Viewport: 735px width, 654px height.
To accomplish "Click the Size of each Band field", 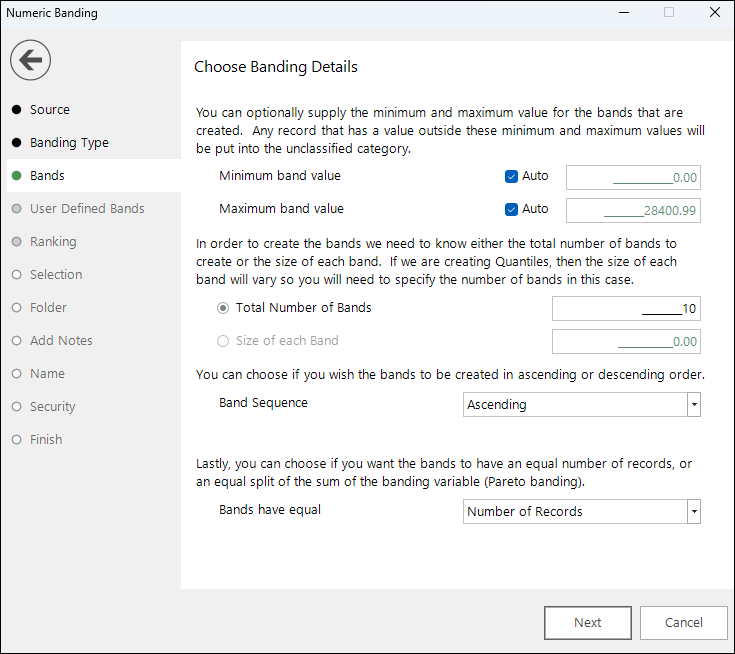I will (x=626, y=341).
